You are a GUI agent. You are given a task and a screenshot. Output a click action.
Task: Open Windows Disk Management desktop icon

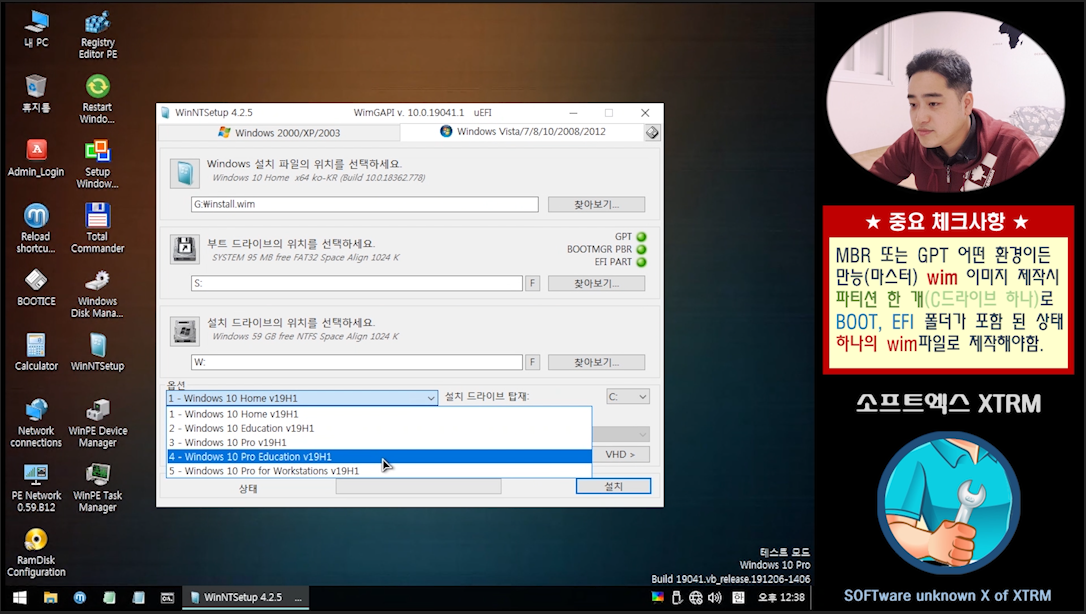point(98,294)
